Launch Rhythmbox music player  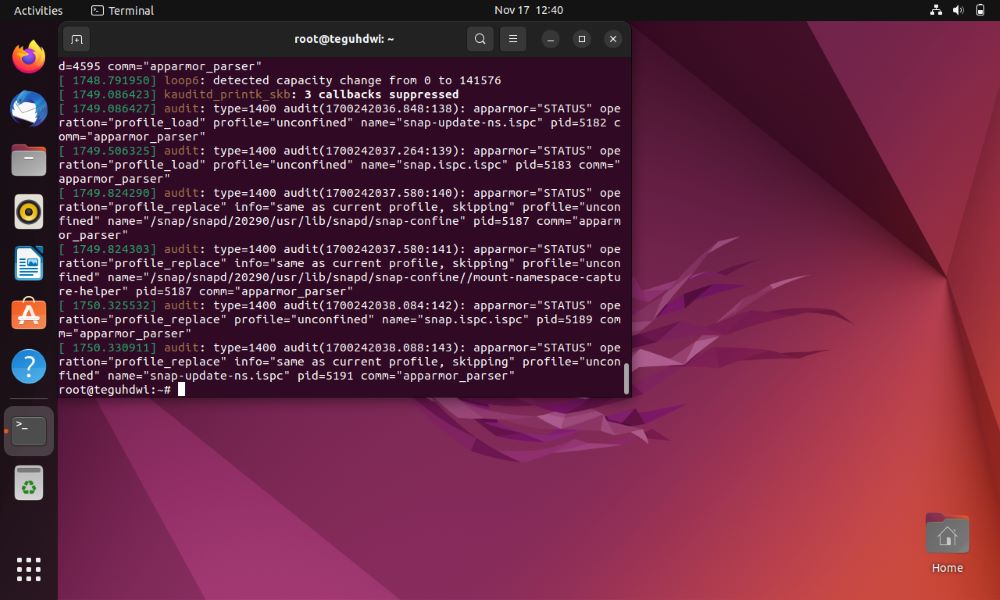click(x=29, y=212)
